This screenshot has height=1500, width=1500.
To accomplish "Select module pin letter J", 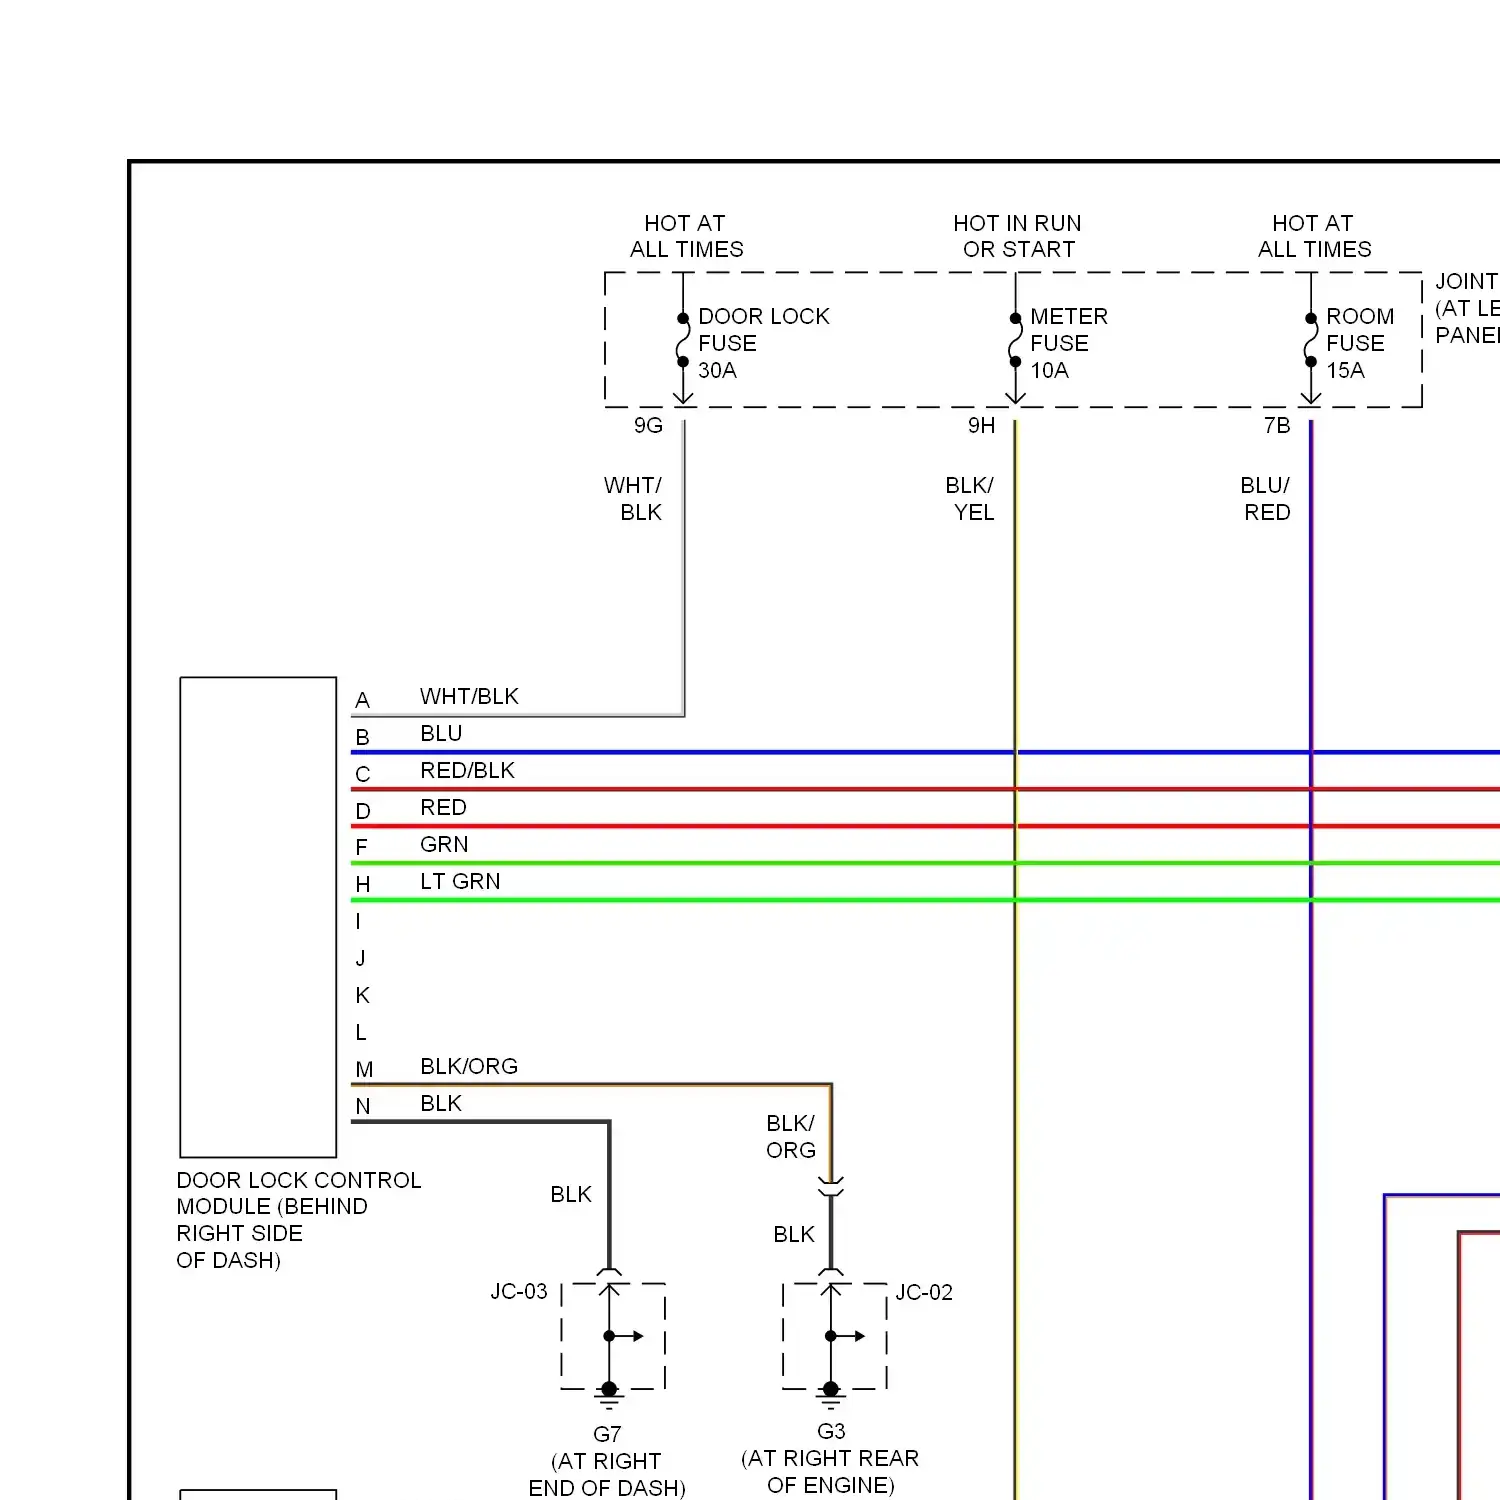I will [x=360, y=958].
